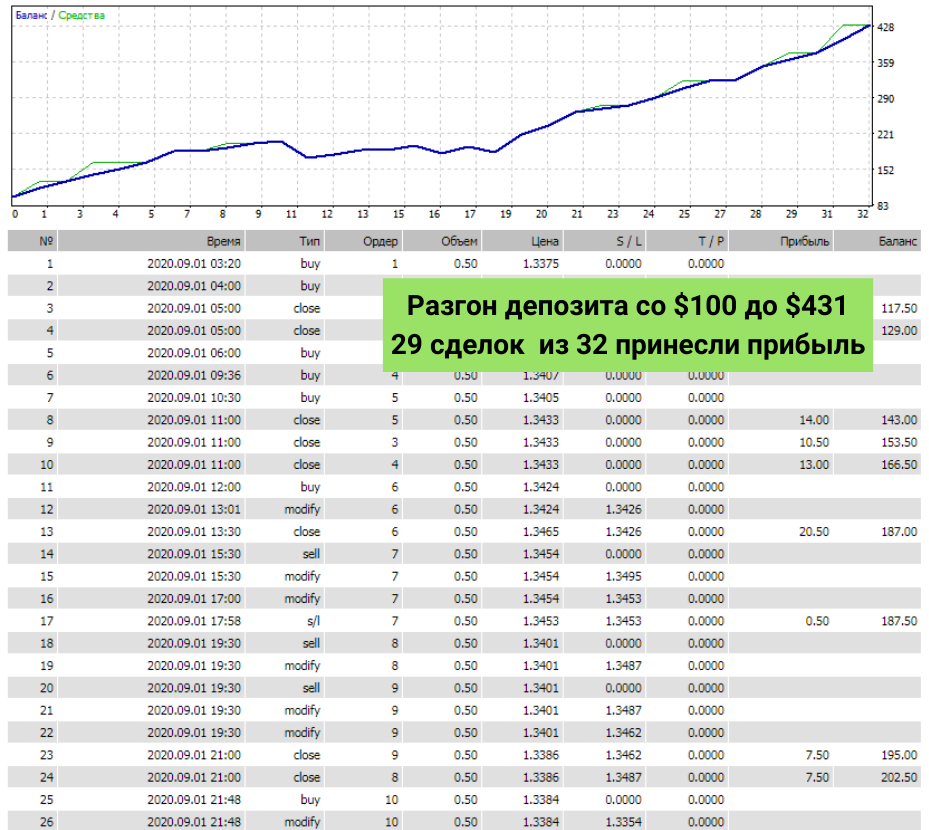Select the time cell '2020.09.01 04:00'

[194, 286]
